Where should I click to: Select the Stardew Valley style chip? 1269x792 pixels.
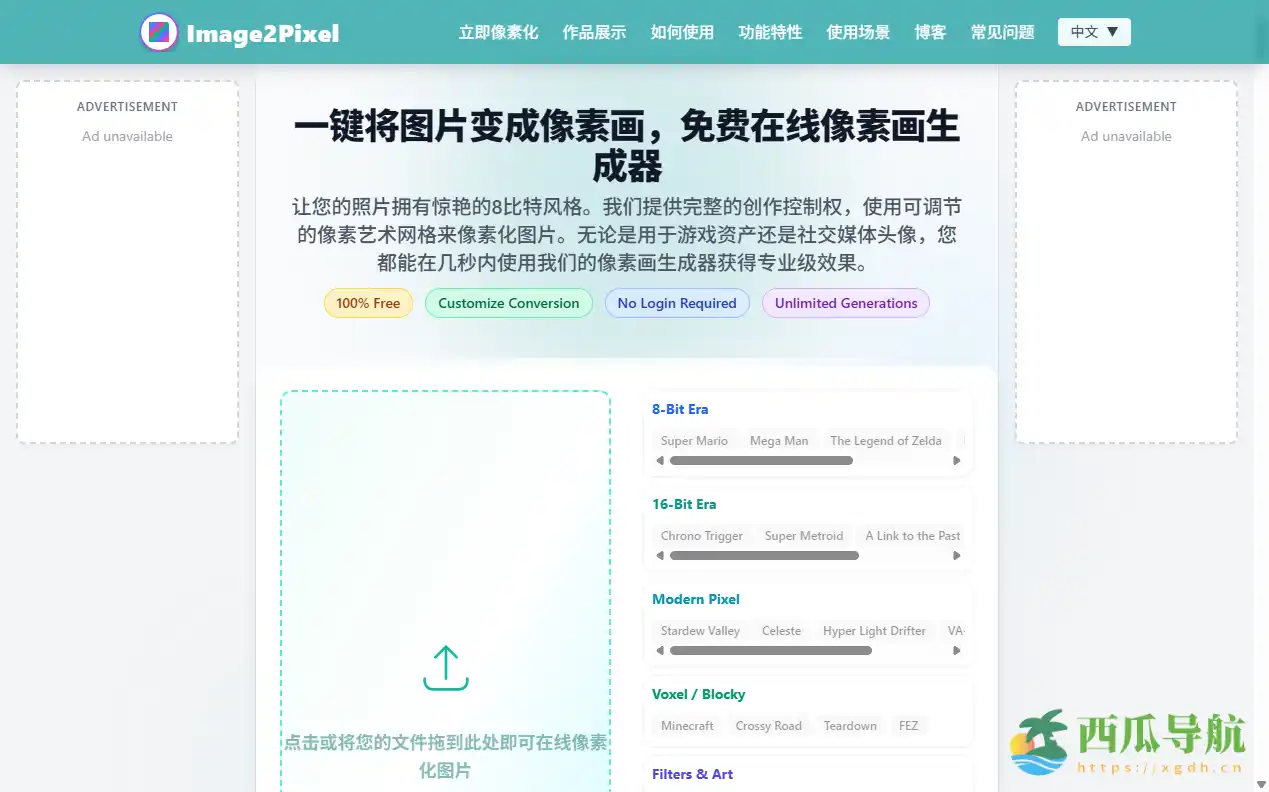(699, 630)
